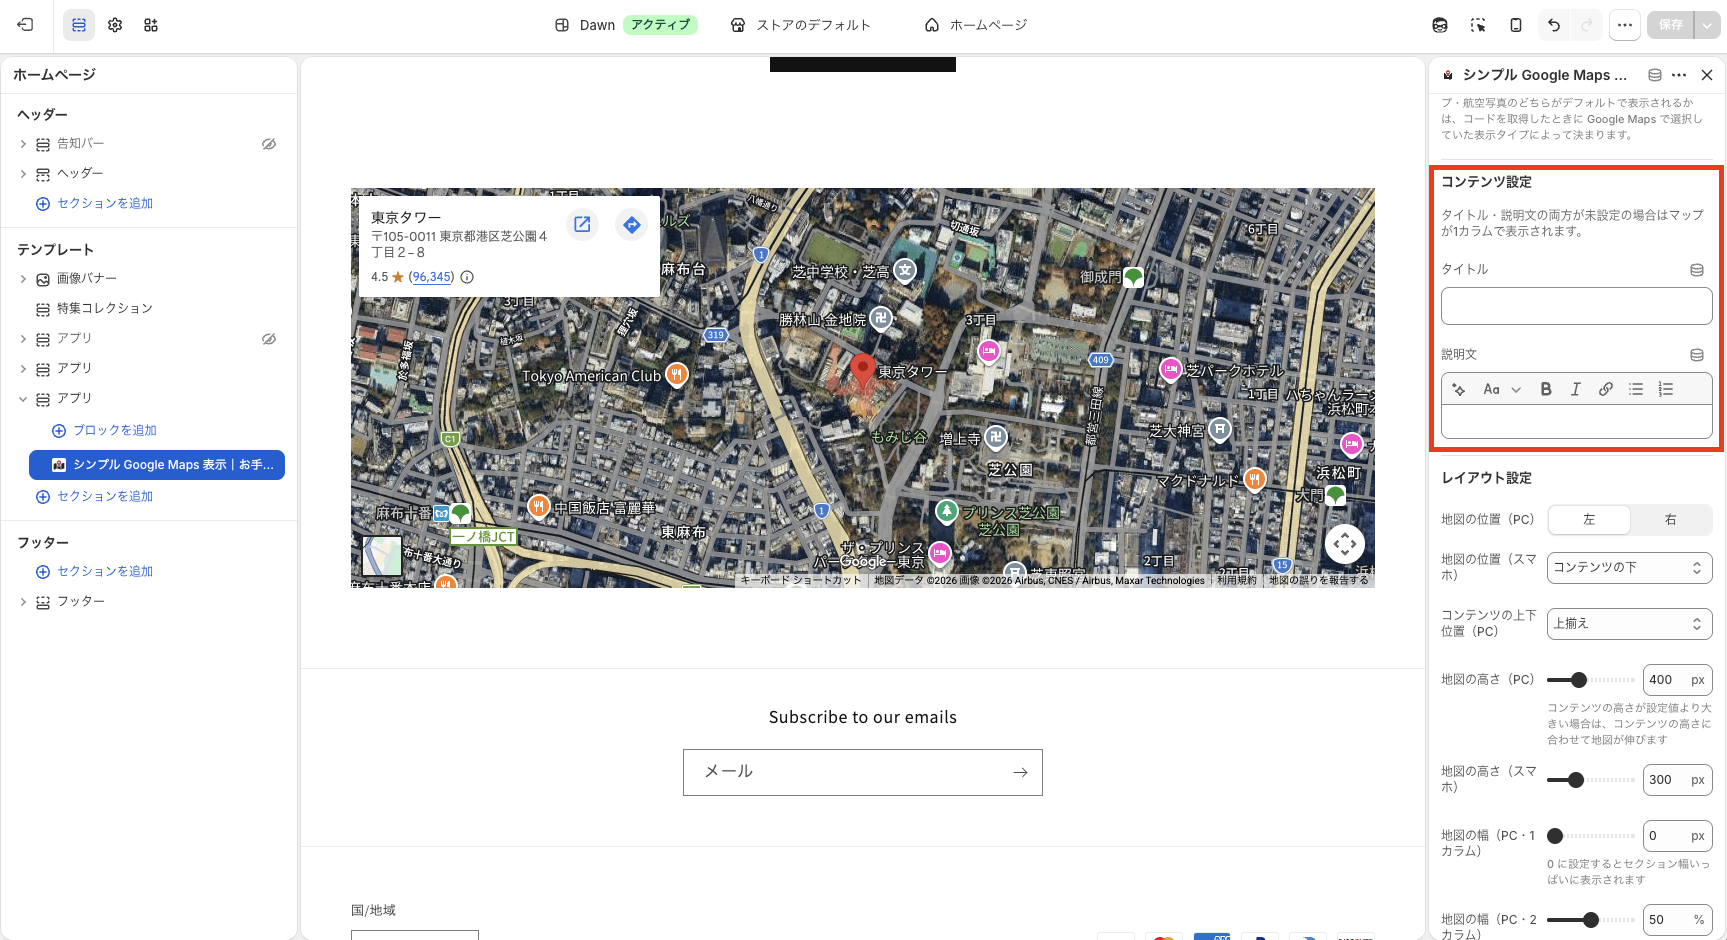Image resolution: width=1727 pixels, height=940 pixels.
Task: Connect dynamic source for 説明文
Action: [x=1697, y=355]
